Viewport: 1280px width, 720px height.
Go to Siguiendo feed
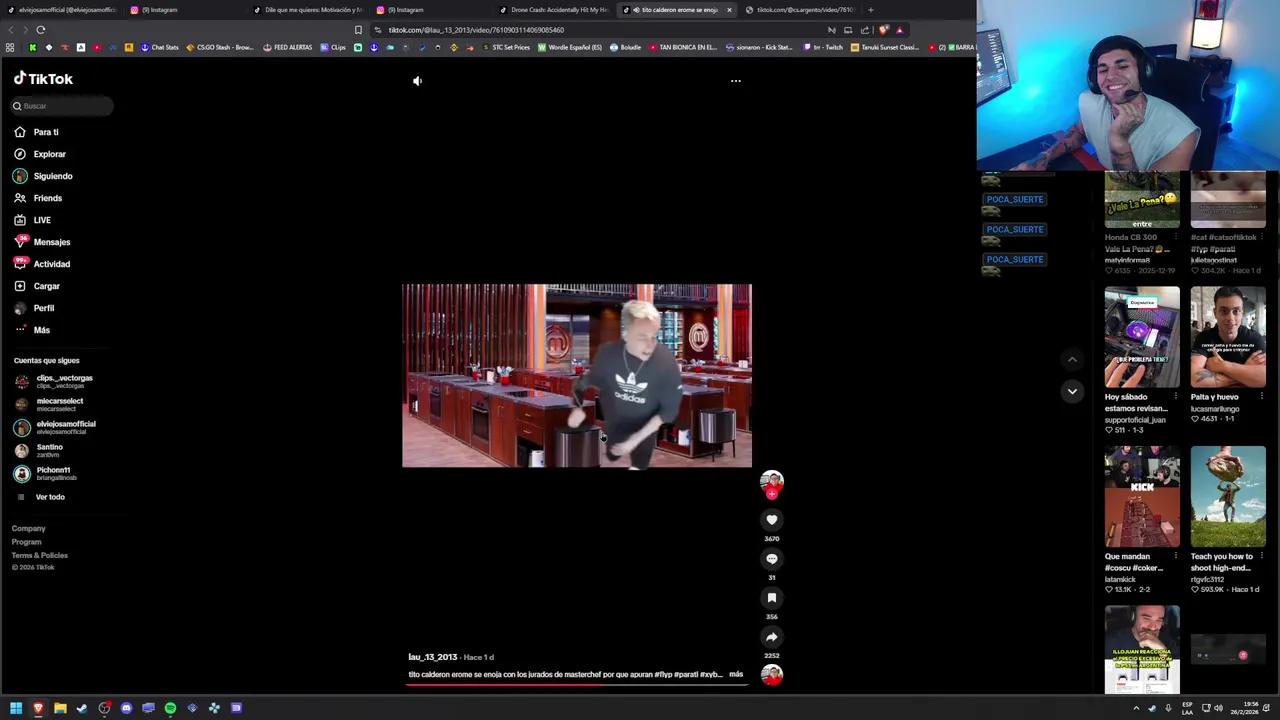click(53, 176)
